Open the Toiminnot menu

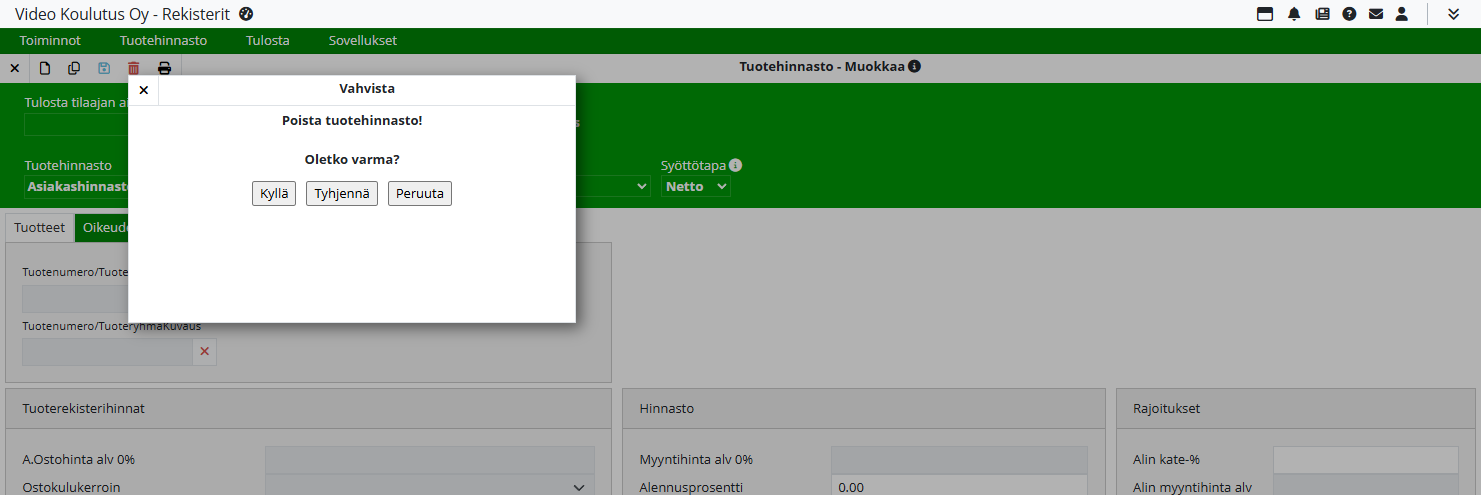coord(50,41)
